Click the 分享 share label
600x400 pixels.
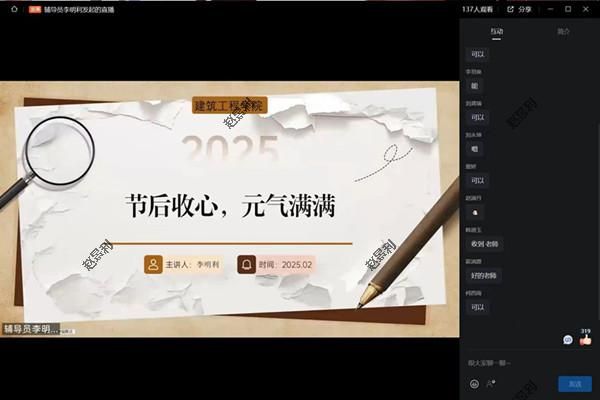click(525, 9)
